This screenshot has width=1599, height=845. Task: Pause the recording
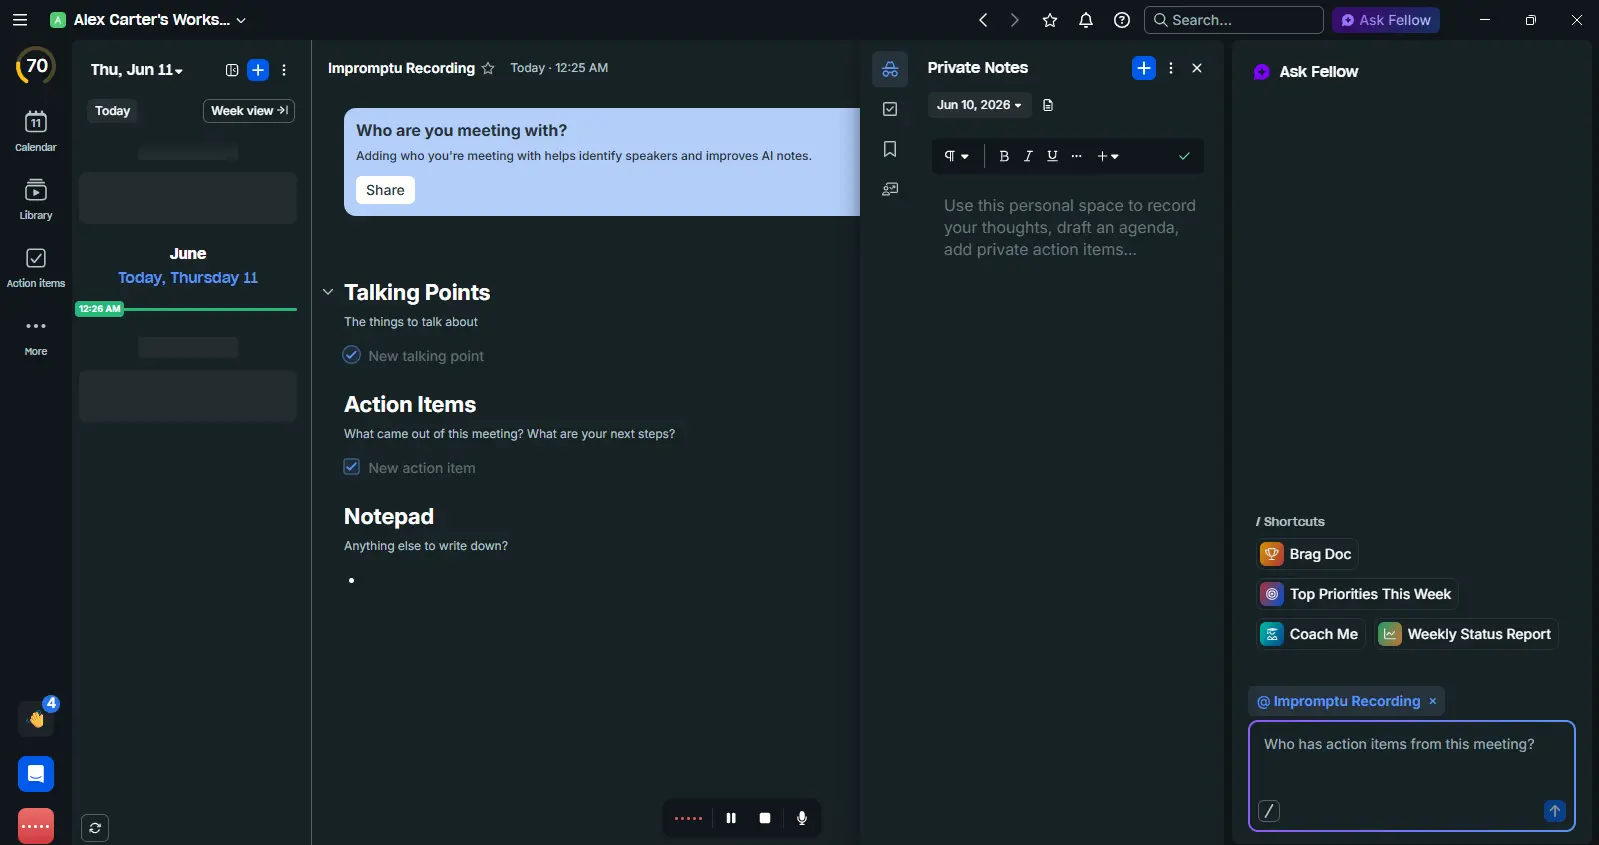coord(731,818)
